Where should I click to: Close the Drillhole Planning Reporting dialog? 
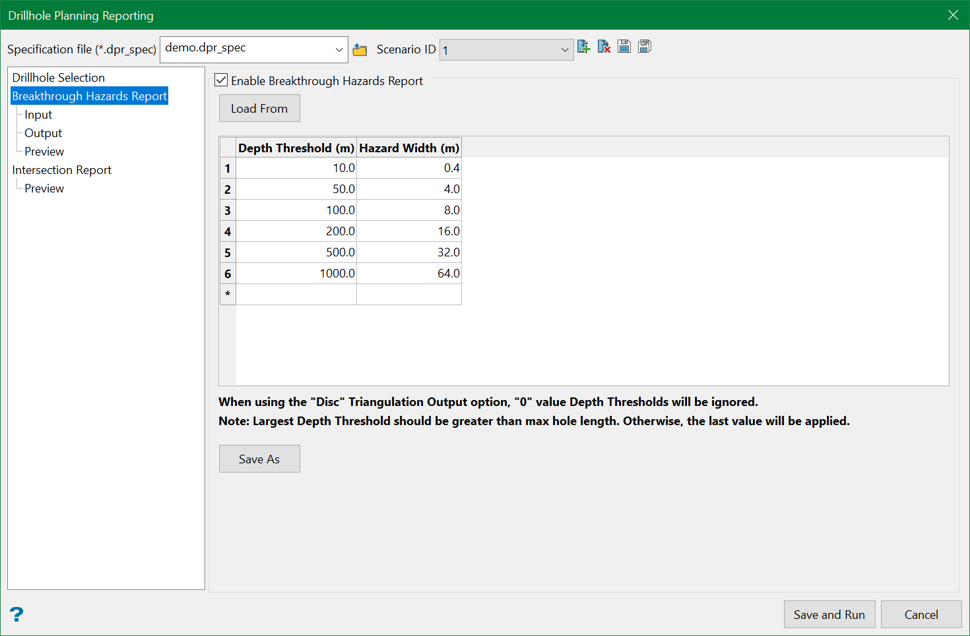pos(952,15)
